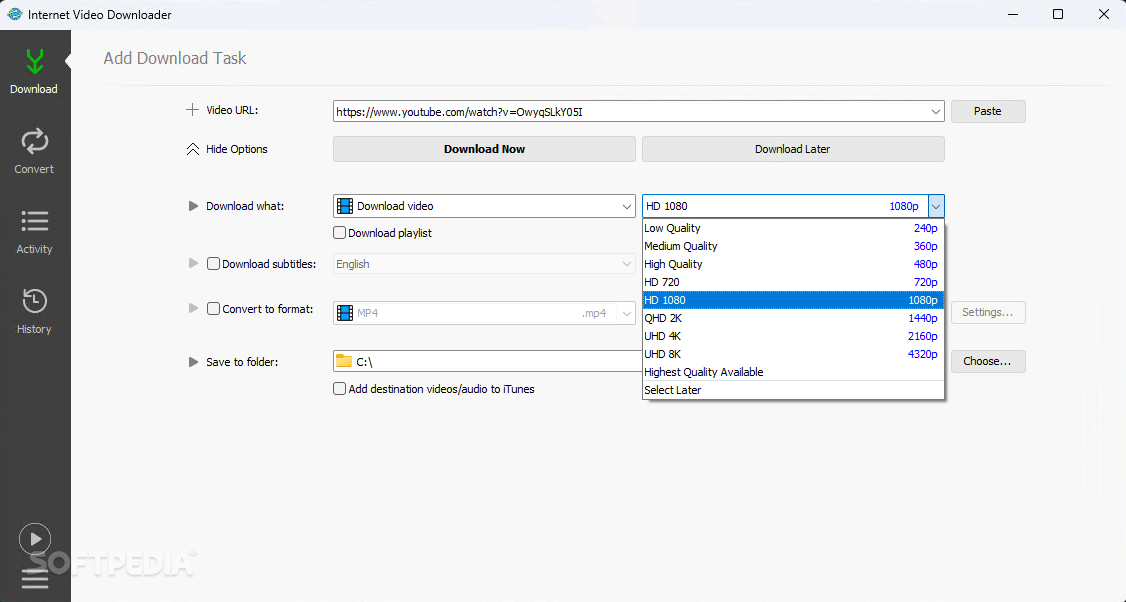Check Add destination videos/audio to iTunes
Screen dimensions: 1126x602
tap(340, 389)
